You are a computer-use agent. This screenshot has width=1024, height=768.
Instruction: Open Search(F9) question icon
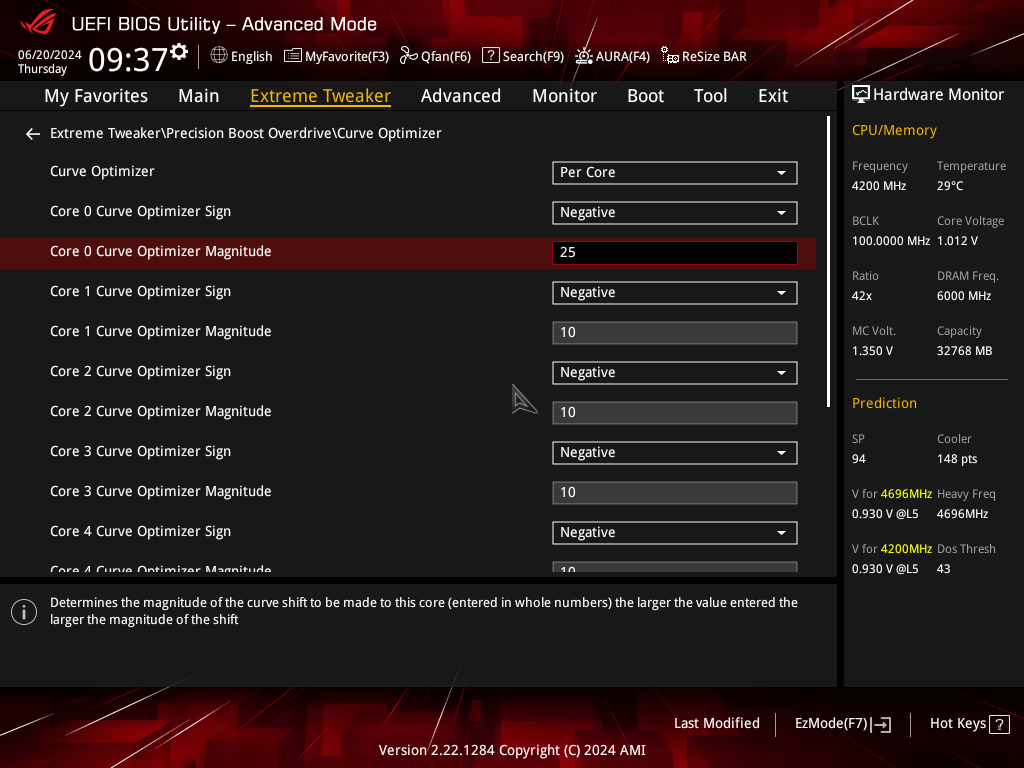[490, 56]
